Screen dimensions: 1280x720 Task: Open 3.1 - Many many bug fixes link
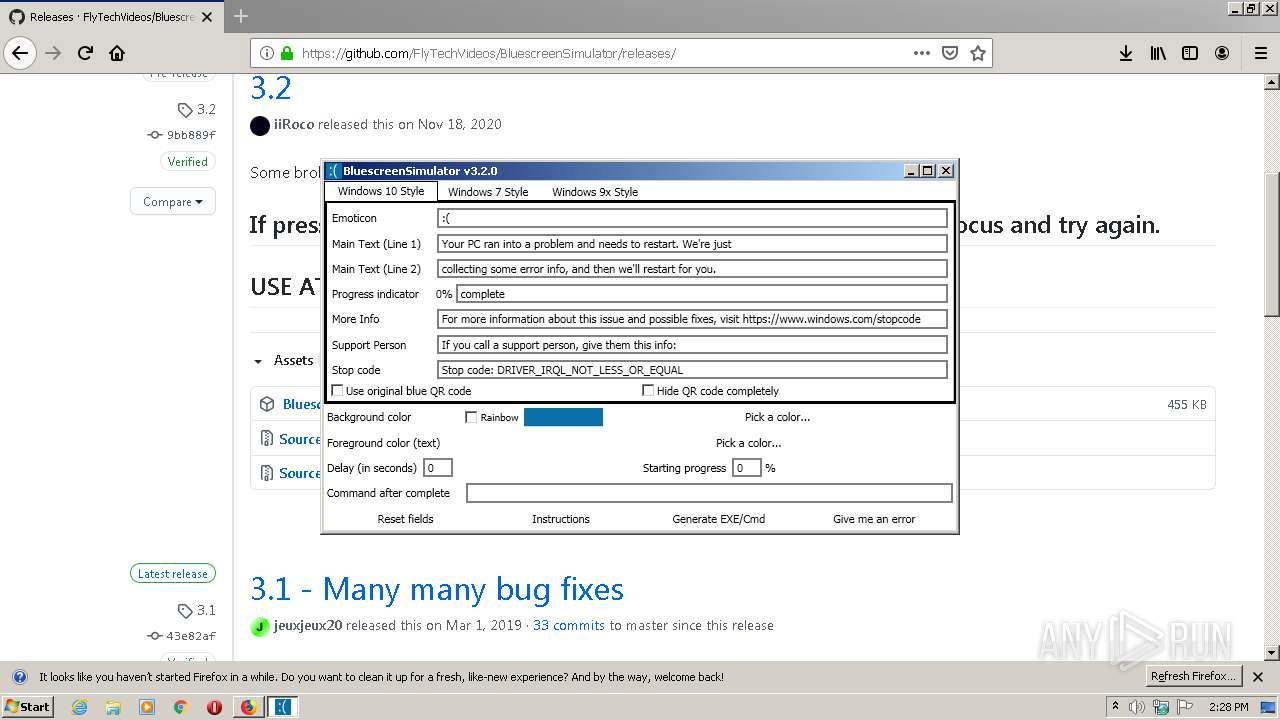pos(437,589)
